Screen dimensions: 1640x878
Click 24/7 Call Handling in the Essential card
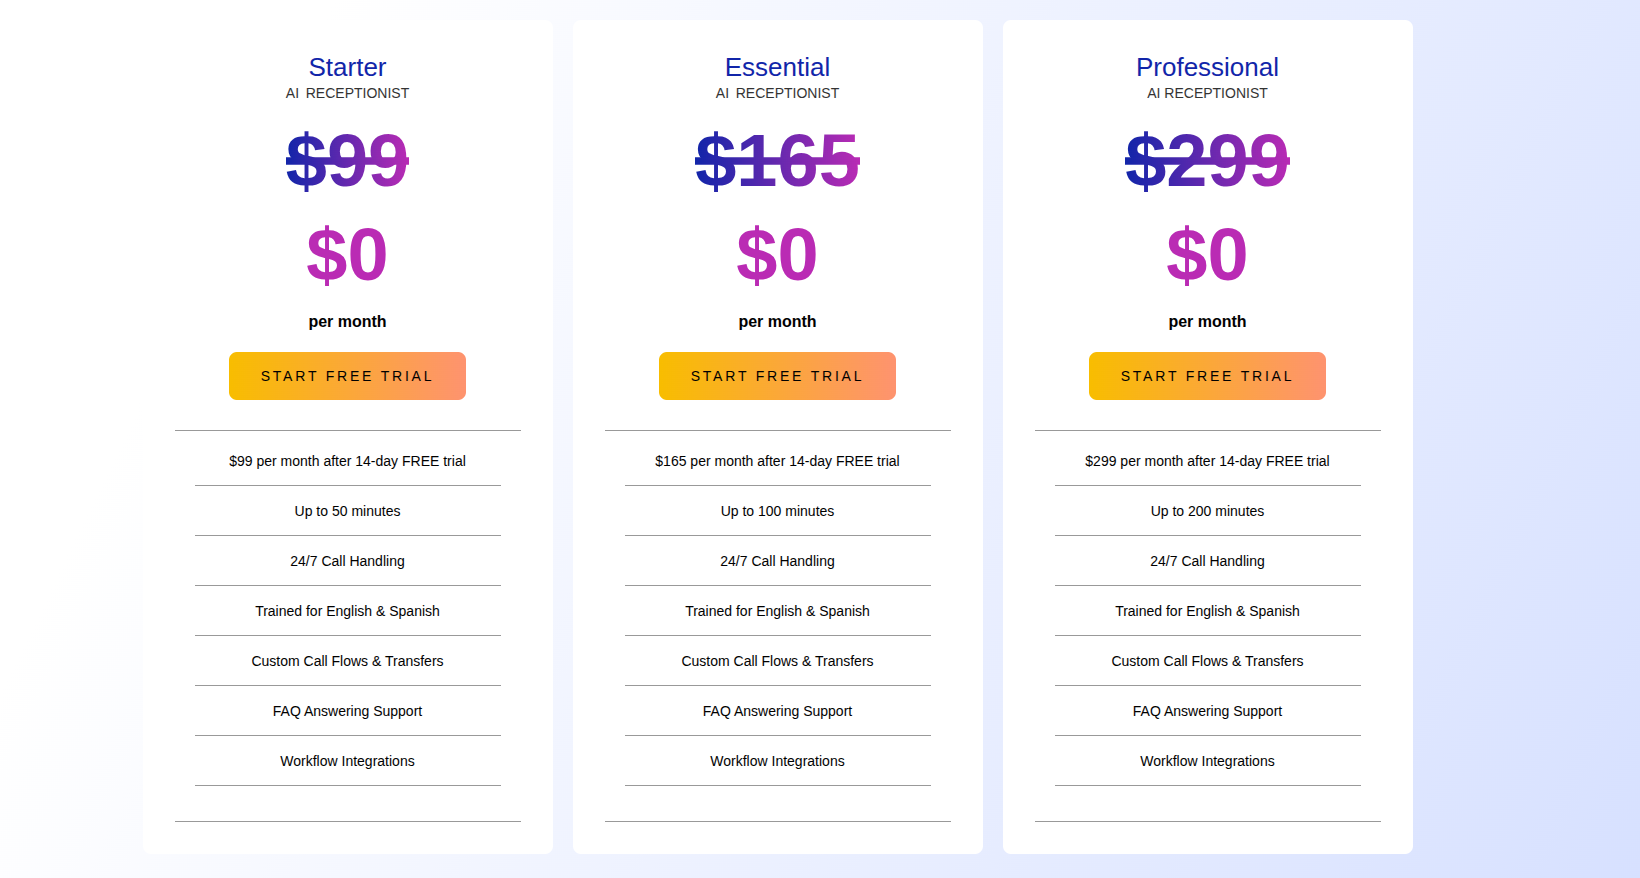[x=777, y=561]
